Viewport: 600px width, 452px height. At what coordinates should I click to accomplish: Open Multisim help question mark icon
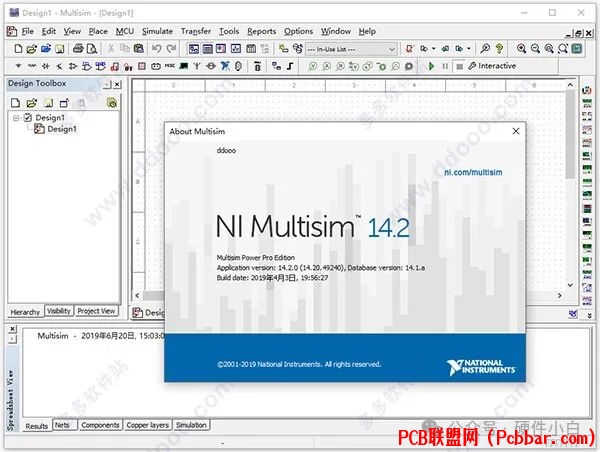pos(499,49)
